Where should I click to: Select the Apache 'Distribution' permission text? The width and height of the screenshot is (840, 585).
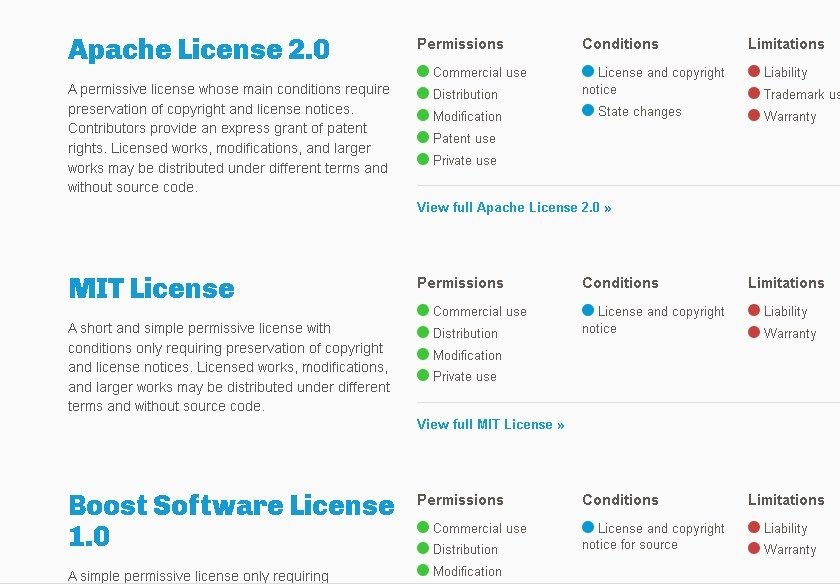click(x=465, y=94)
